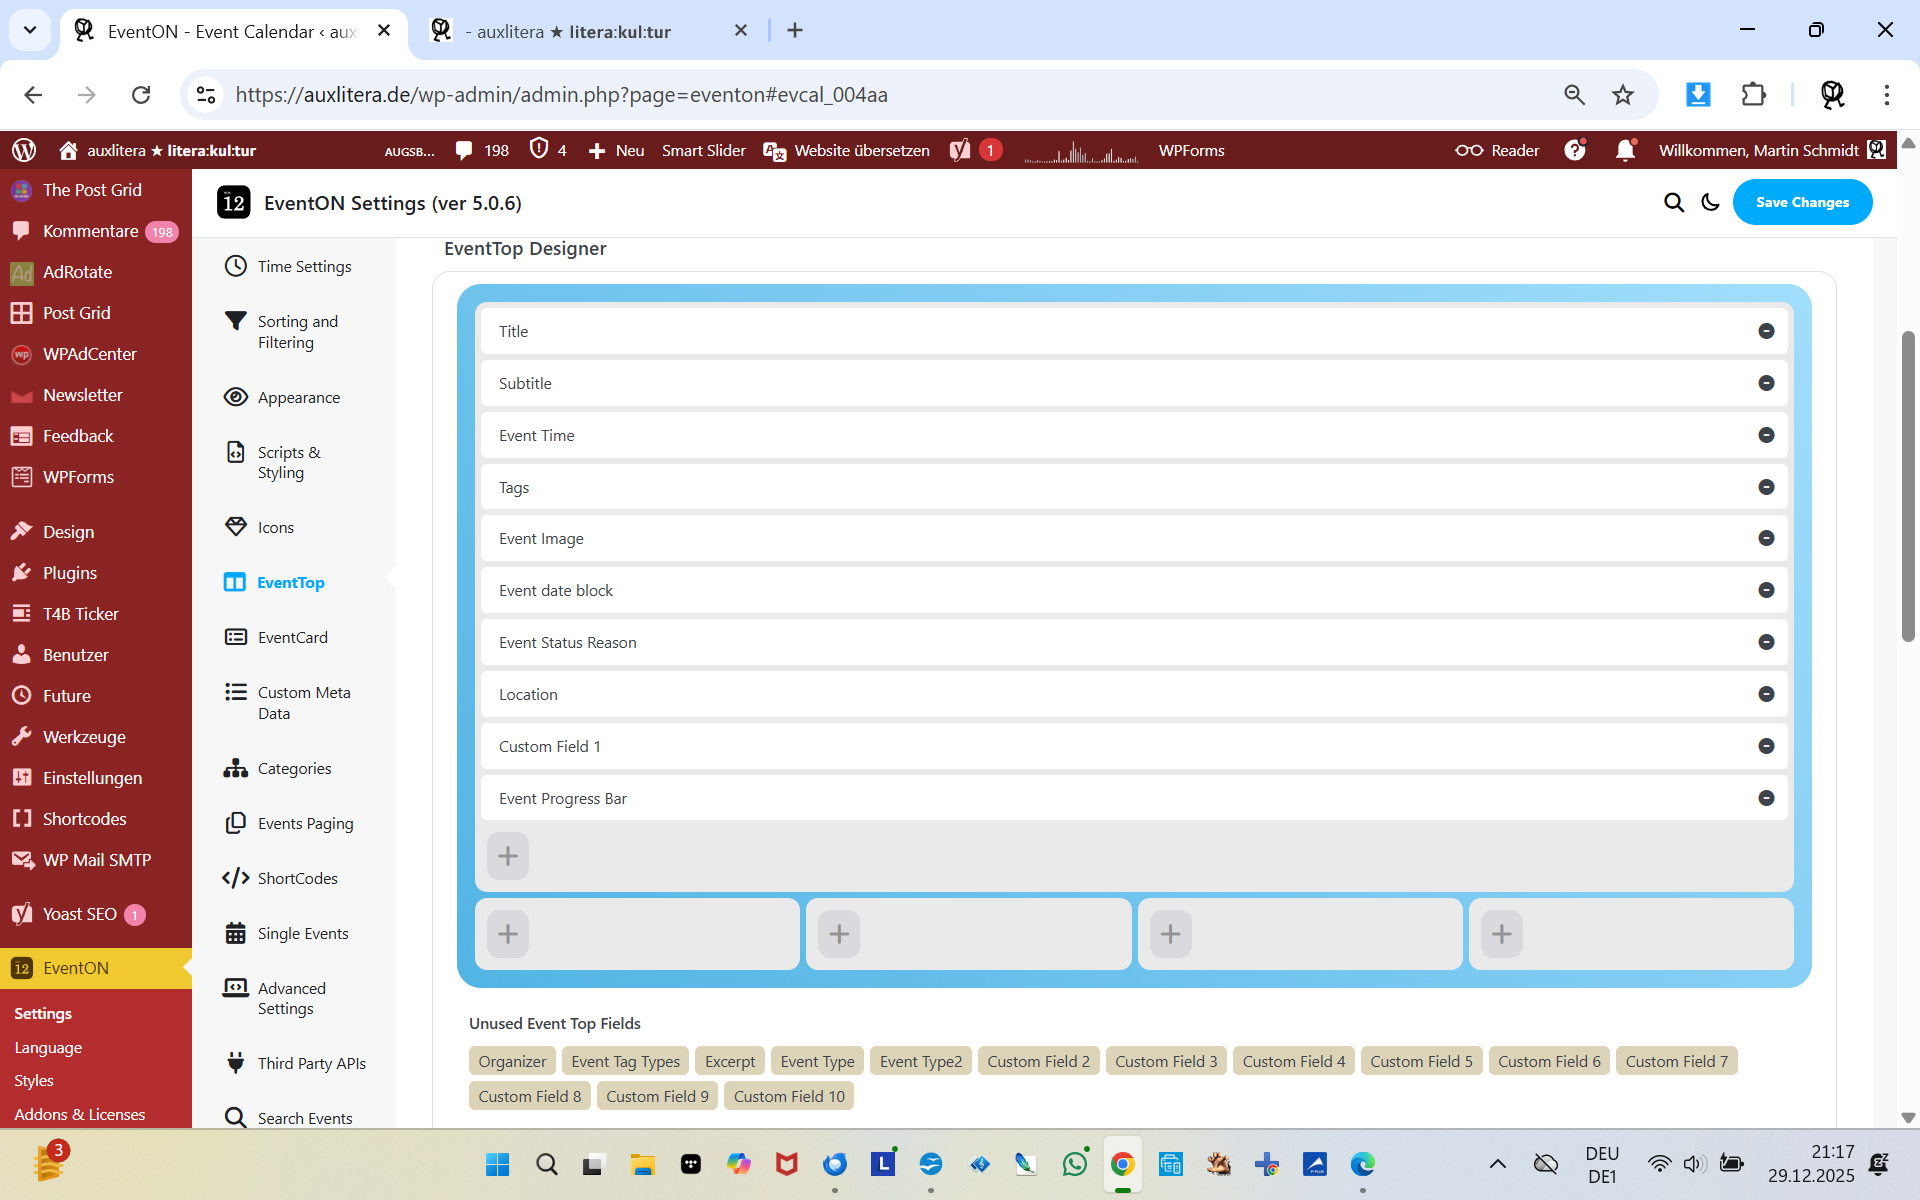Add field with plus below Event Progress Bar
Screen dimensions: 1920x1200
pyautogui.click(x=508, y=856)
